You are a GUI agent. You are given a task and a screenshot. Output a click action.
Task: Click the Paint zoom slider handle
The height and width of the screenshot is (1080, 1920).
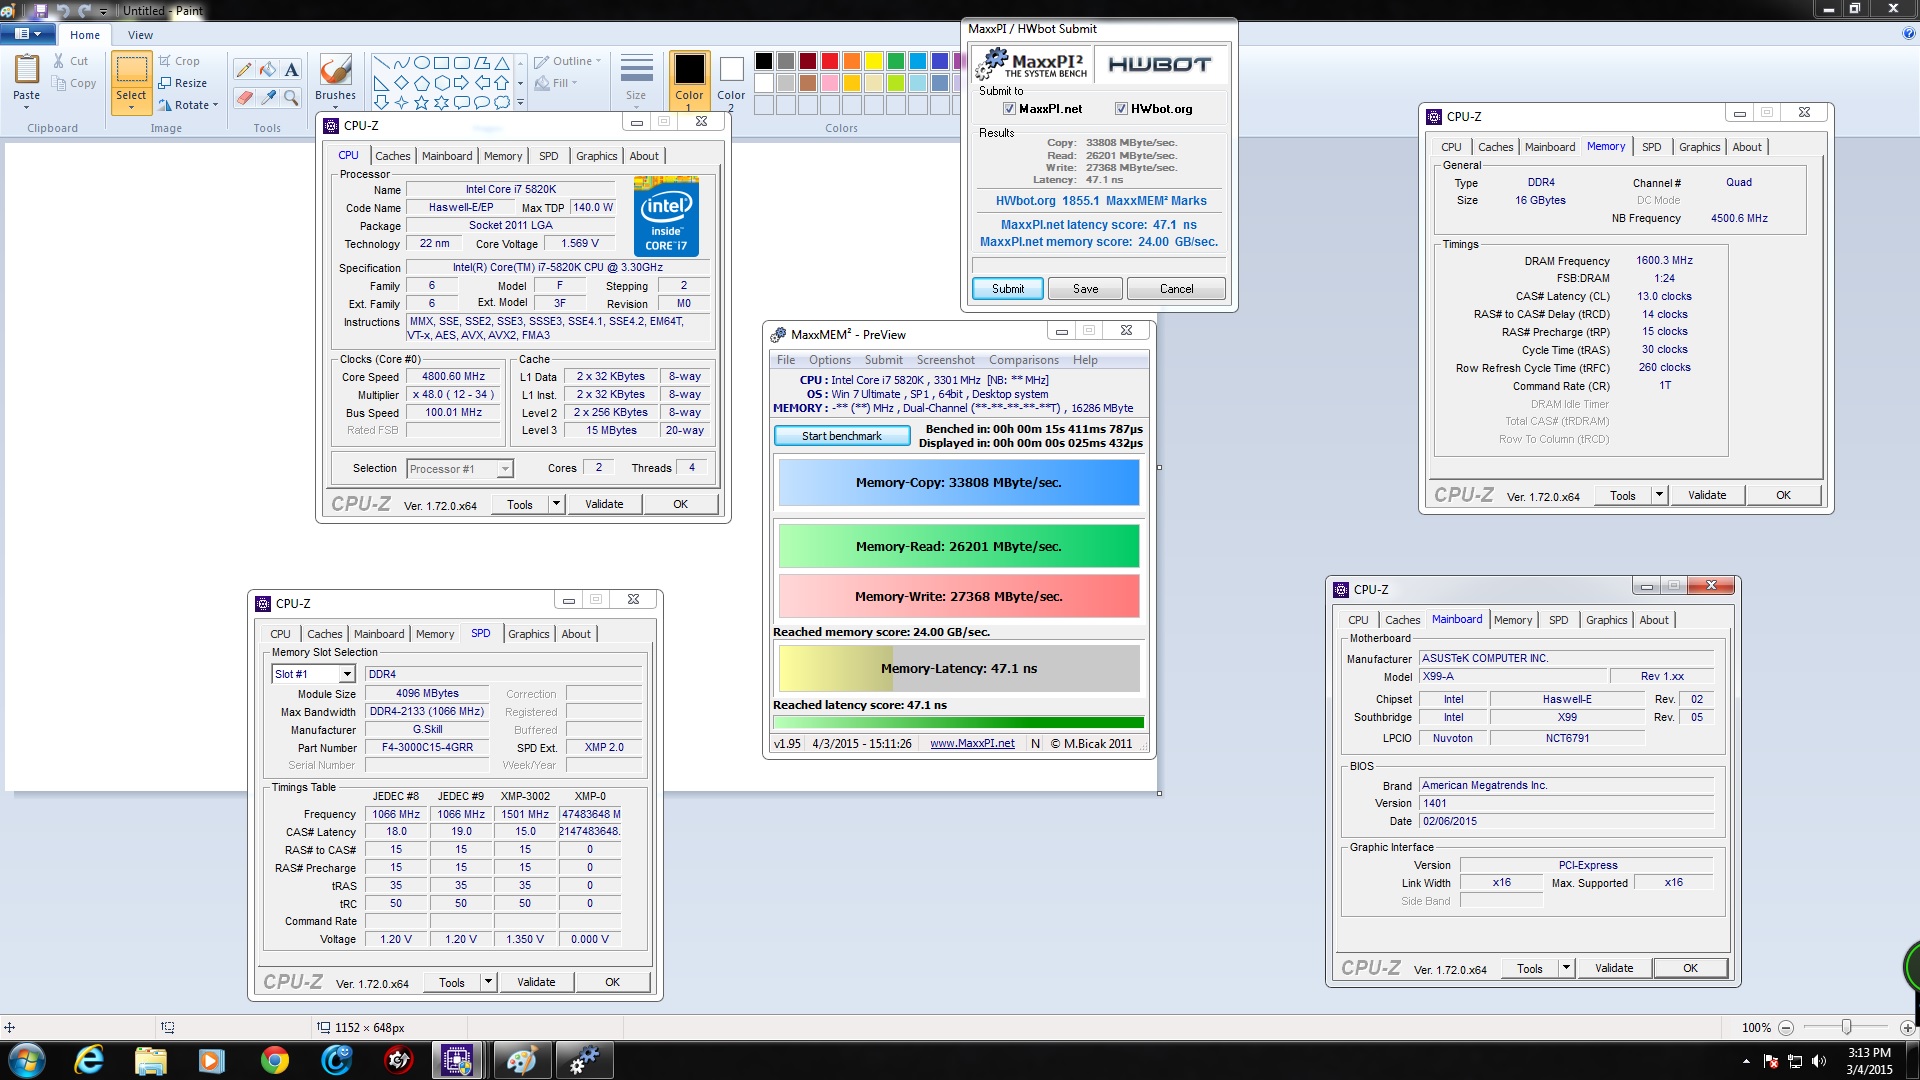pyautogui.click(x=1847, y=1027)
